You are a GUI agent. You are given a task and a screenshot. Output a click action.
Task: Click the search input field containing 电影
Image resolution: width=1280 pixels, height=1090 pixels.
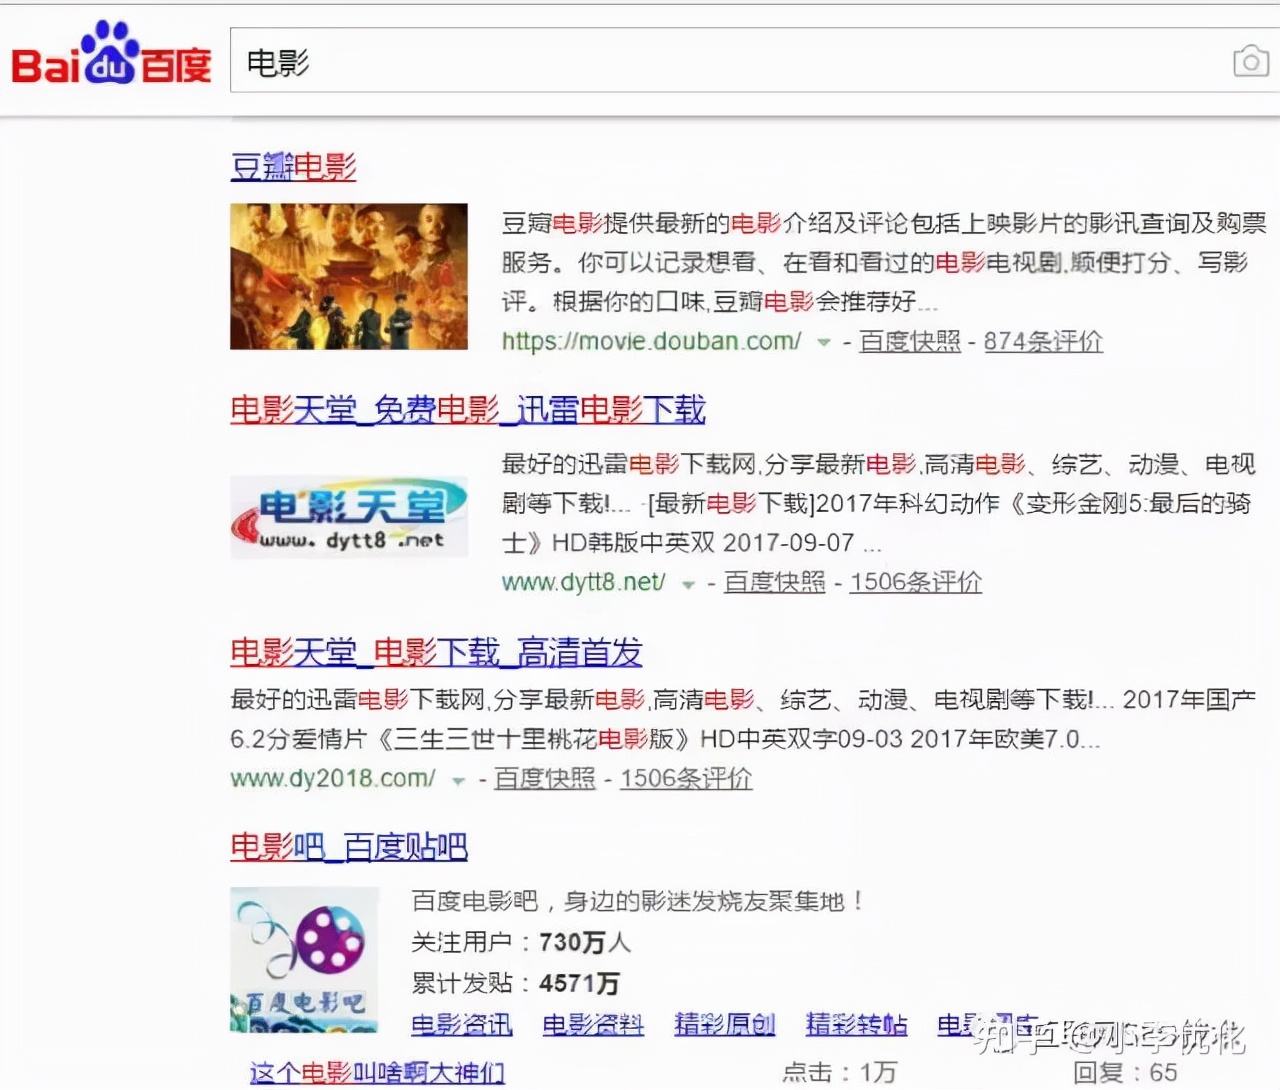(700, 62)
